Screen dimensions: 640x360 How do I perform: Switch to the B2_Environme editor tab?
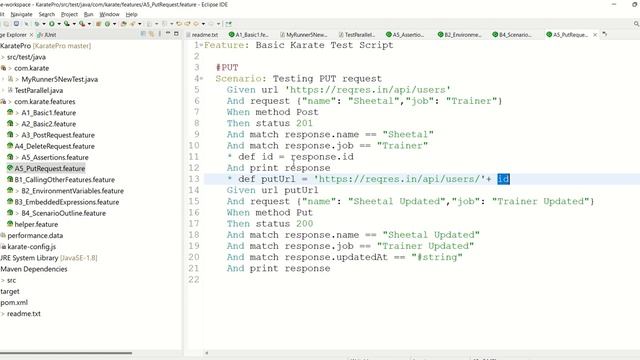pyautogui.click(x=460, y=35)
